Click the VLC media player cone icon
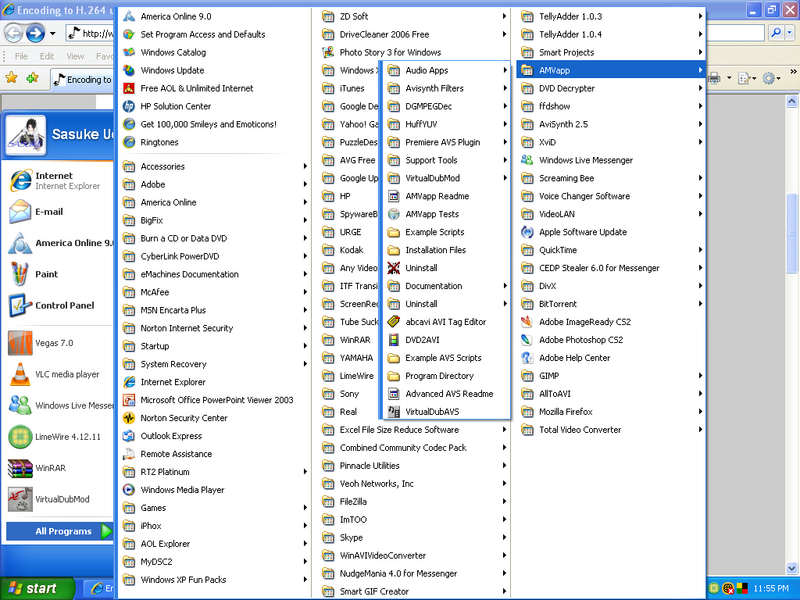 [20, 374]
